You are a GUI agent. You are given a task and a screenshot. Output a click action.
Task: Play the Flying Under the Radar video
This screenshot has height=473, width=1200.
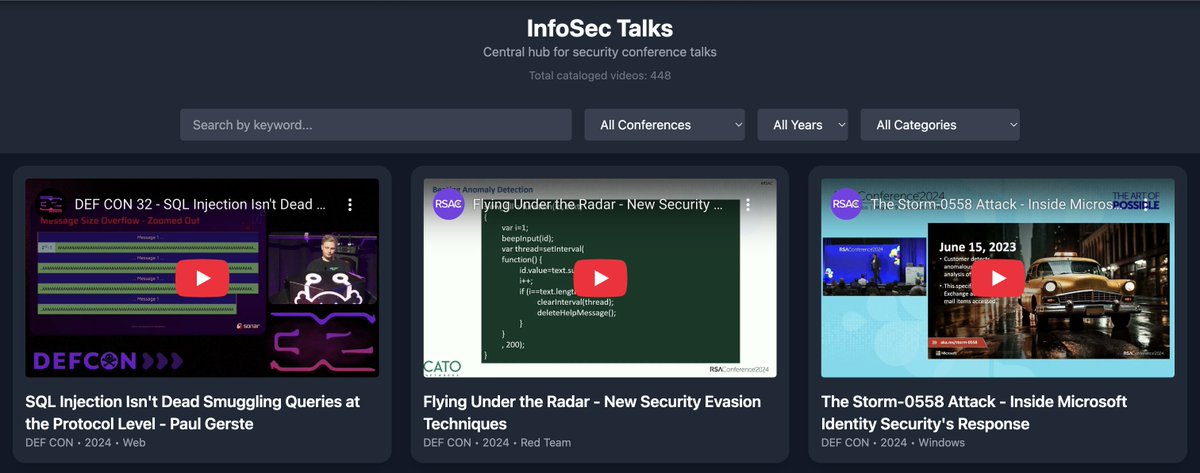click(x=600, y=278)
